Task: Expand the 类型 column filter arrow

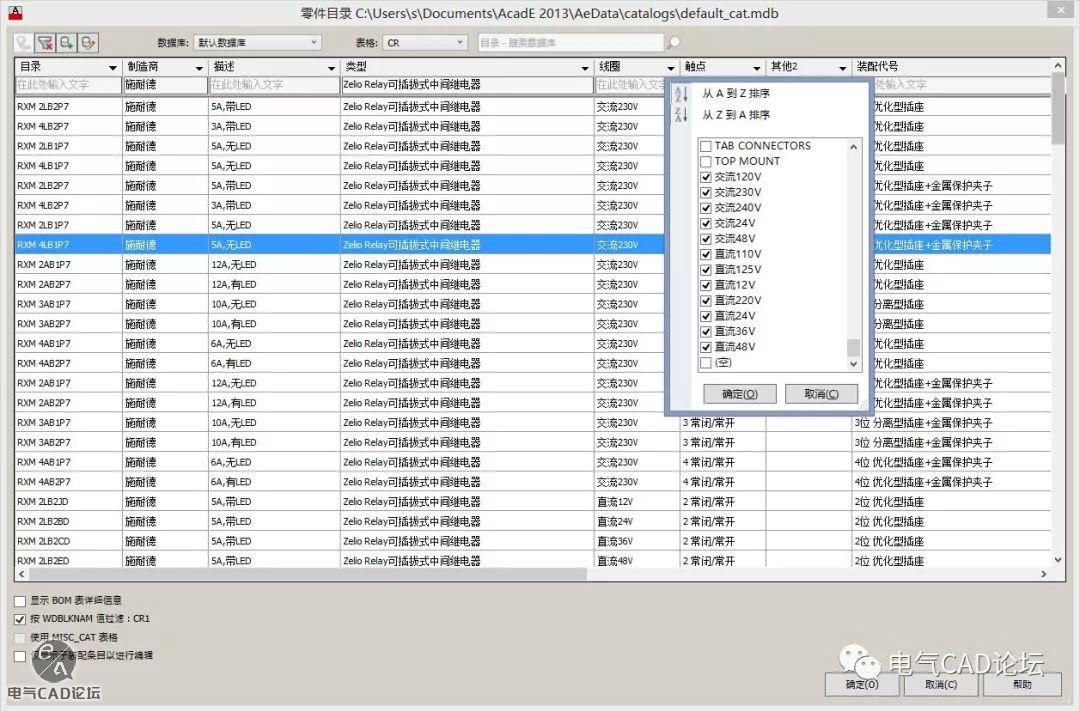Action: 585,68
